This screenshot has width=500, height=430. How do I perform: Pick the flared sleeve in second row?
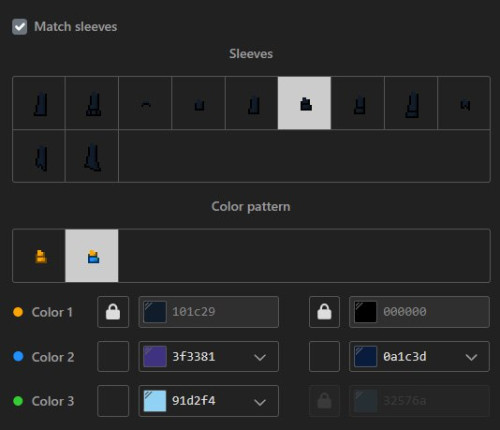92,156
